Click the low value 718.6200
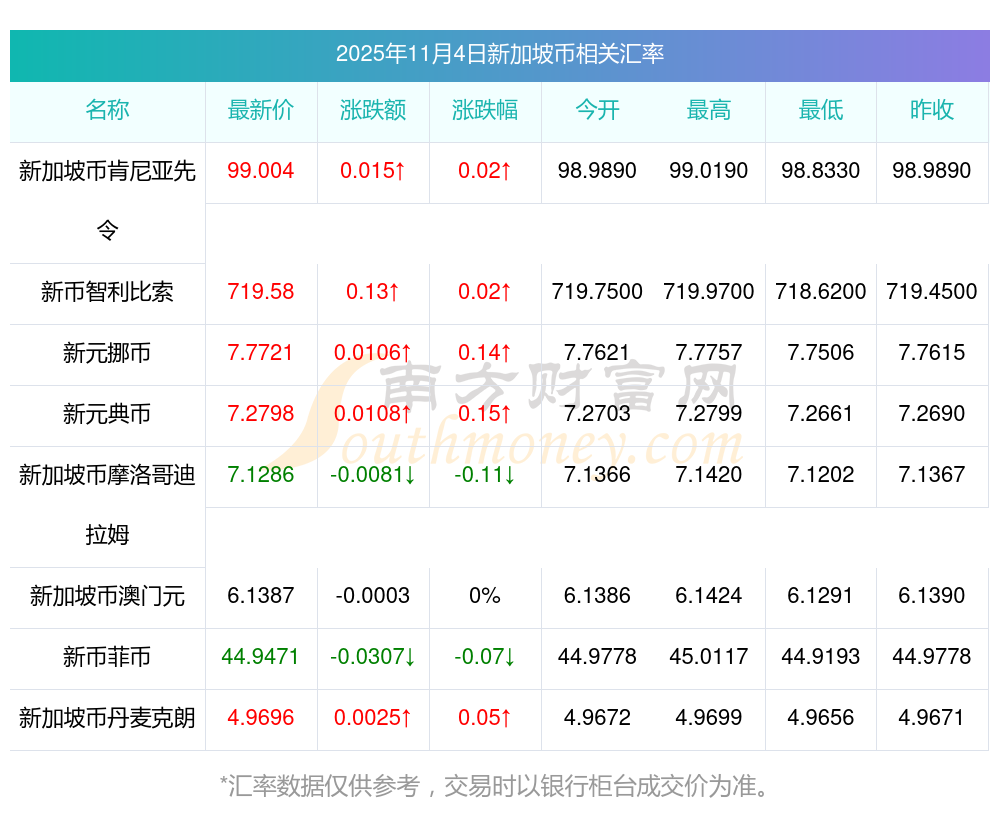 click(x=821, y=291)
